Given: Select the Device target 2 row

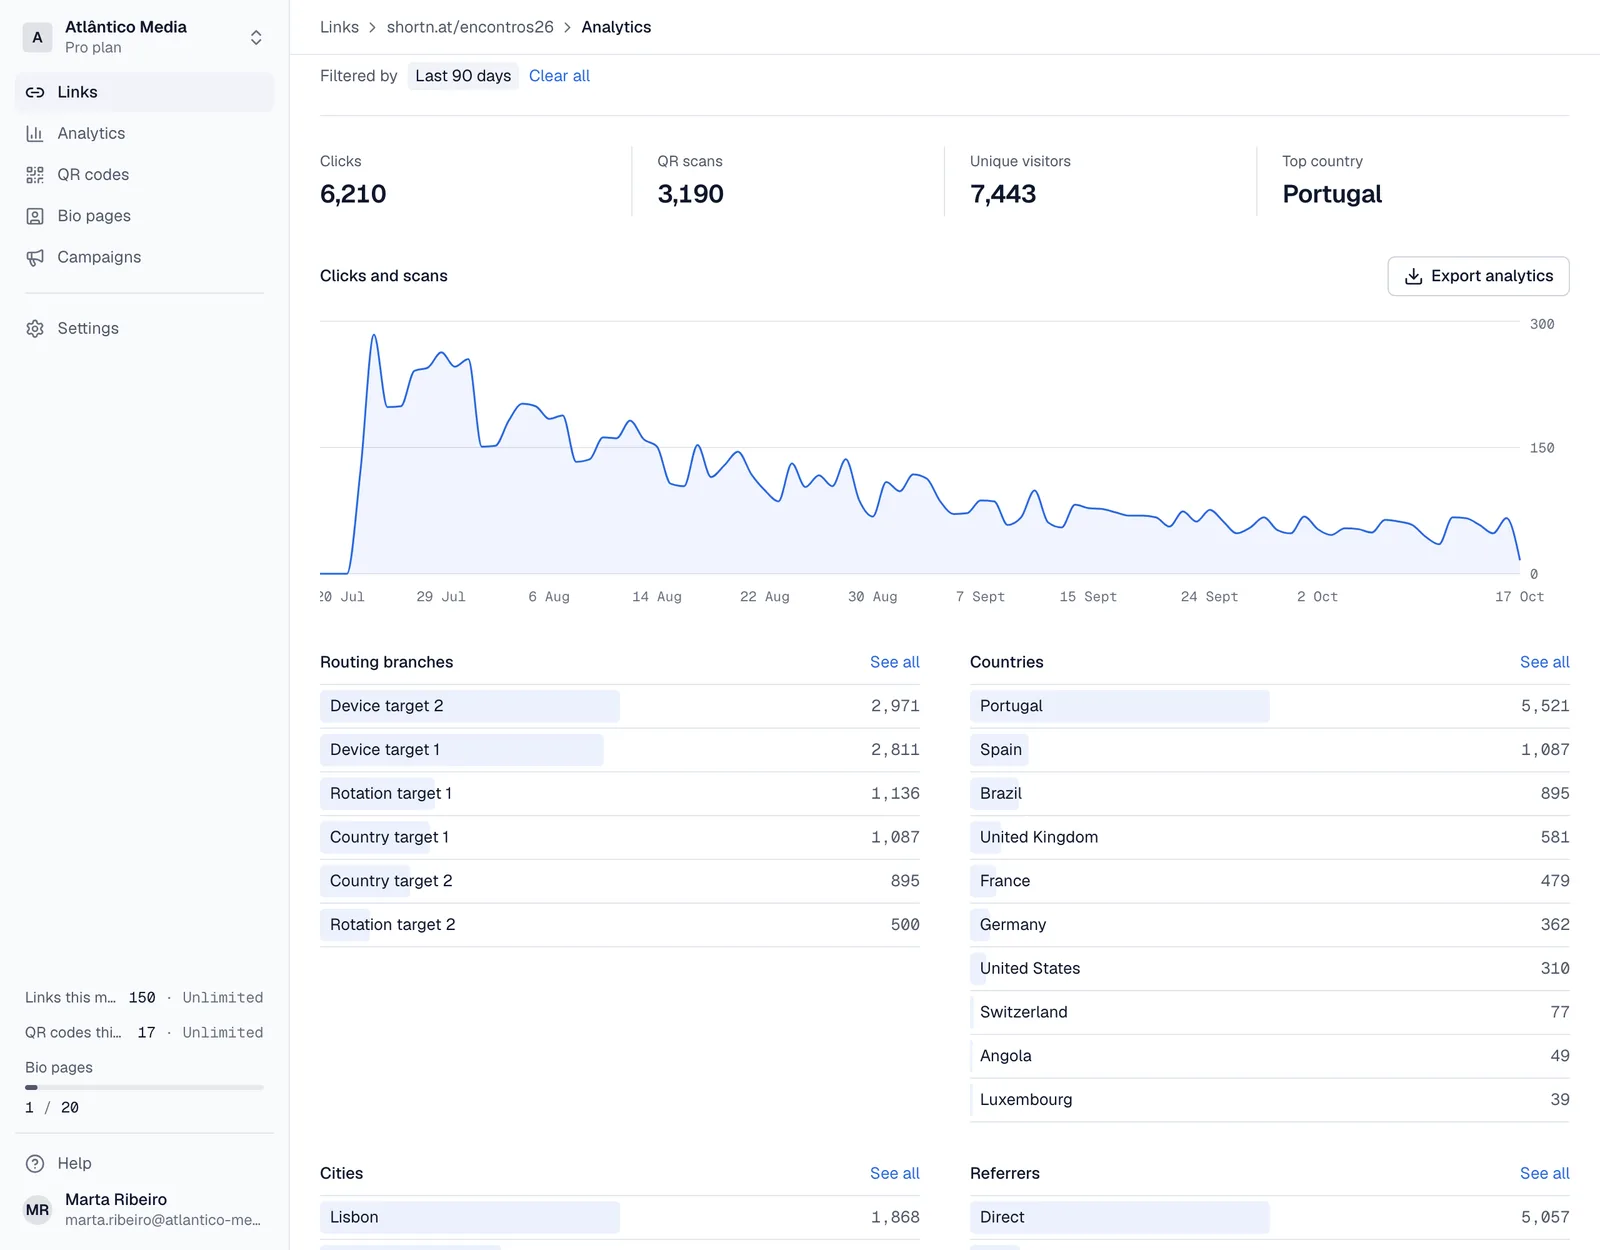Looking at the screenshot, I should point(620,706).
